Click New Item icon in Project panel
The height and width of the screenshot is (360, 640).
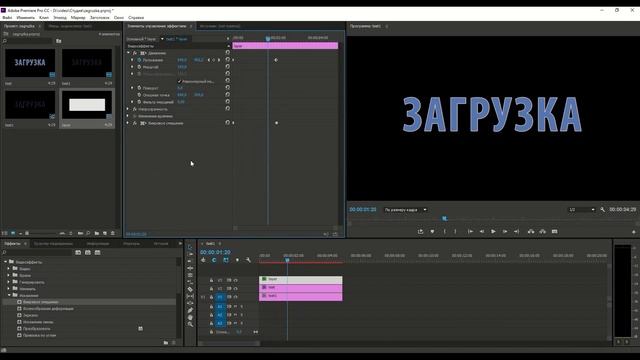[105, 233]
